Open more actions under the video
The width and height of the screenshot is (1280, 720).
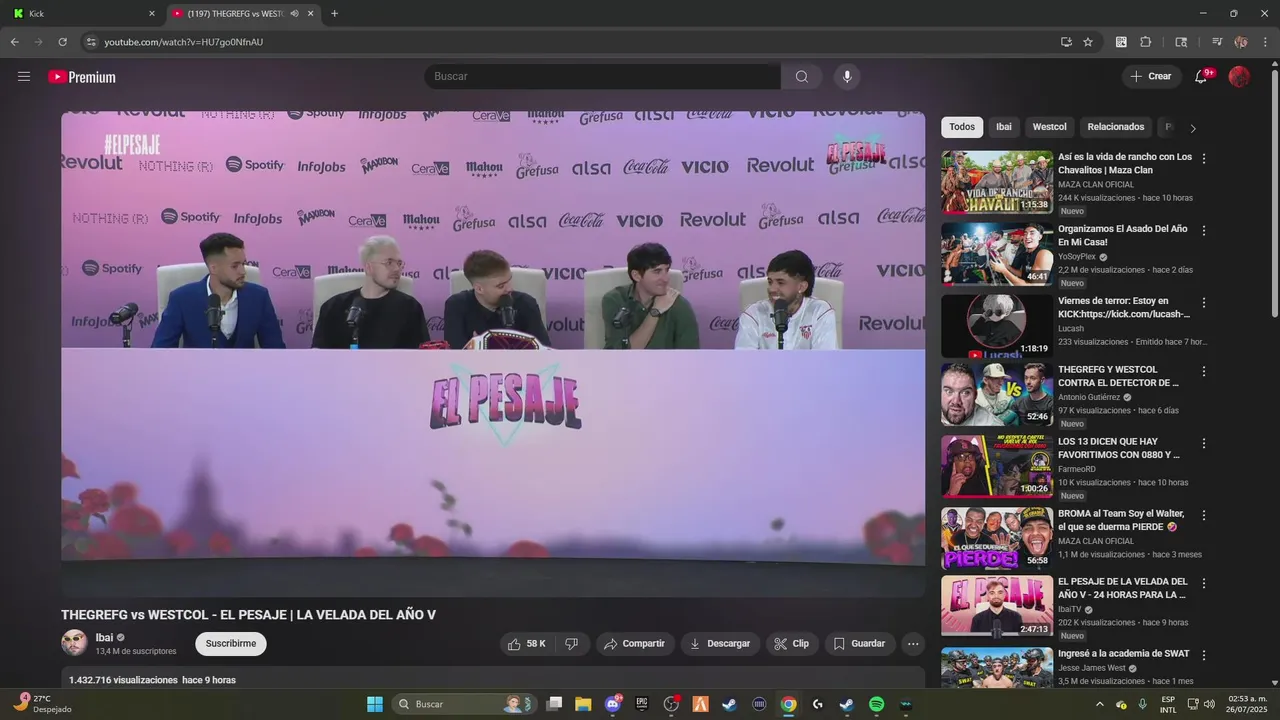pyautogui.click(x=913, y=644)
